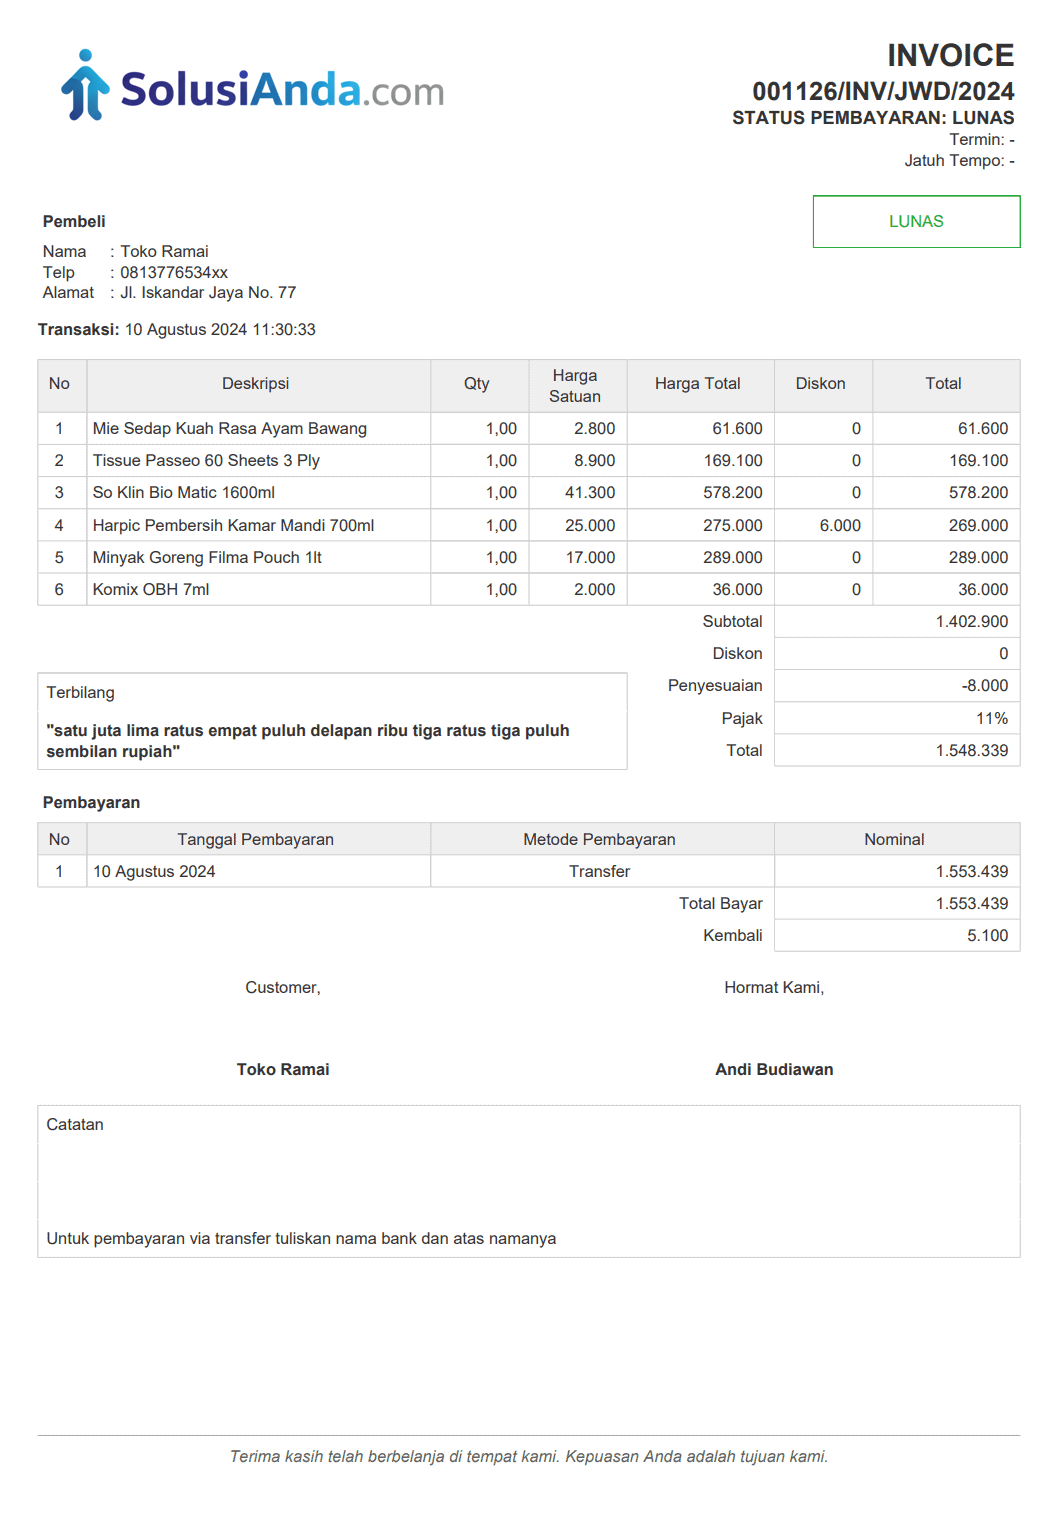Click the Deskripsi column header

[256, 384]
